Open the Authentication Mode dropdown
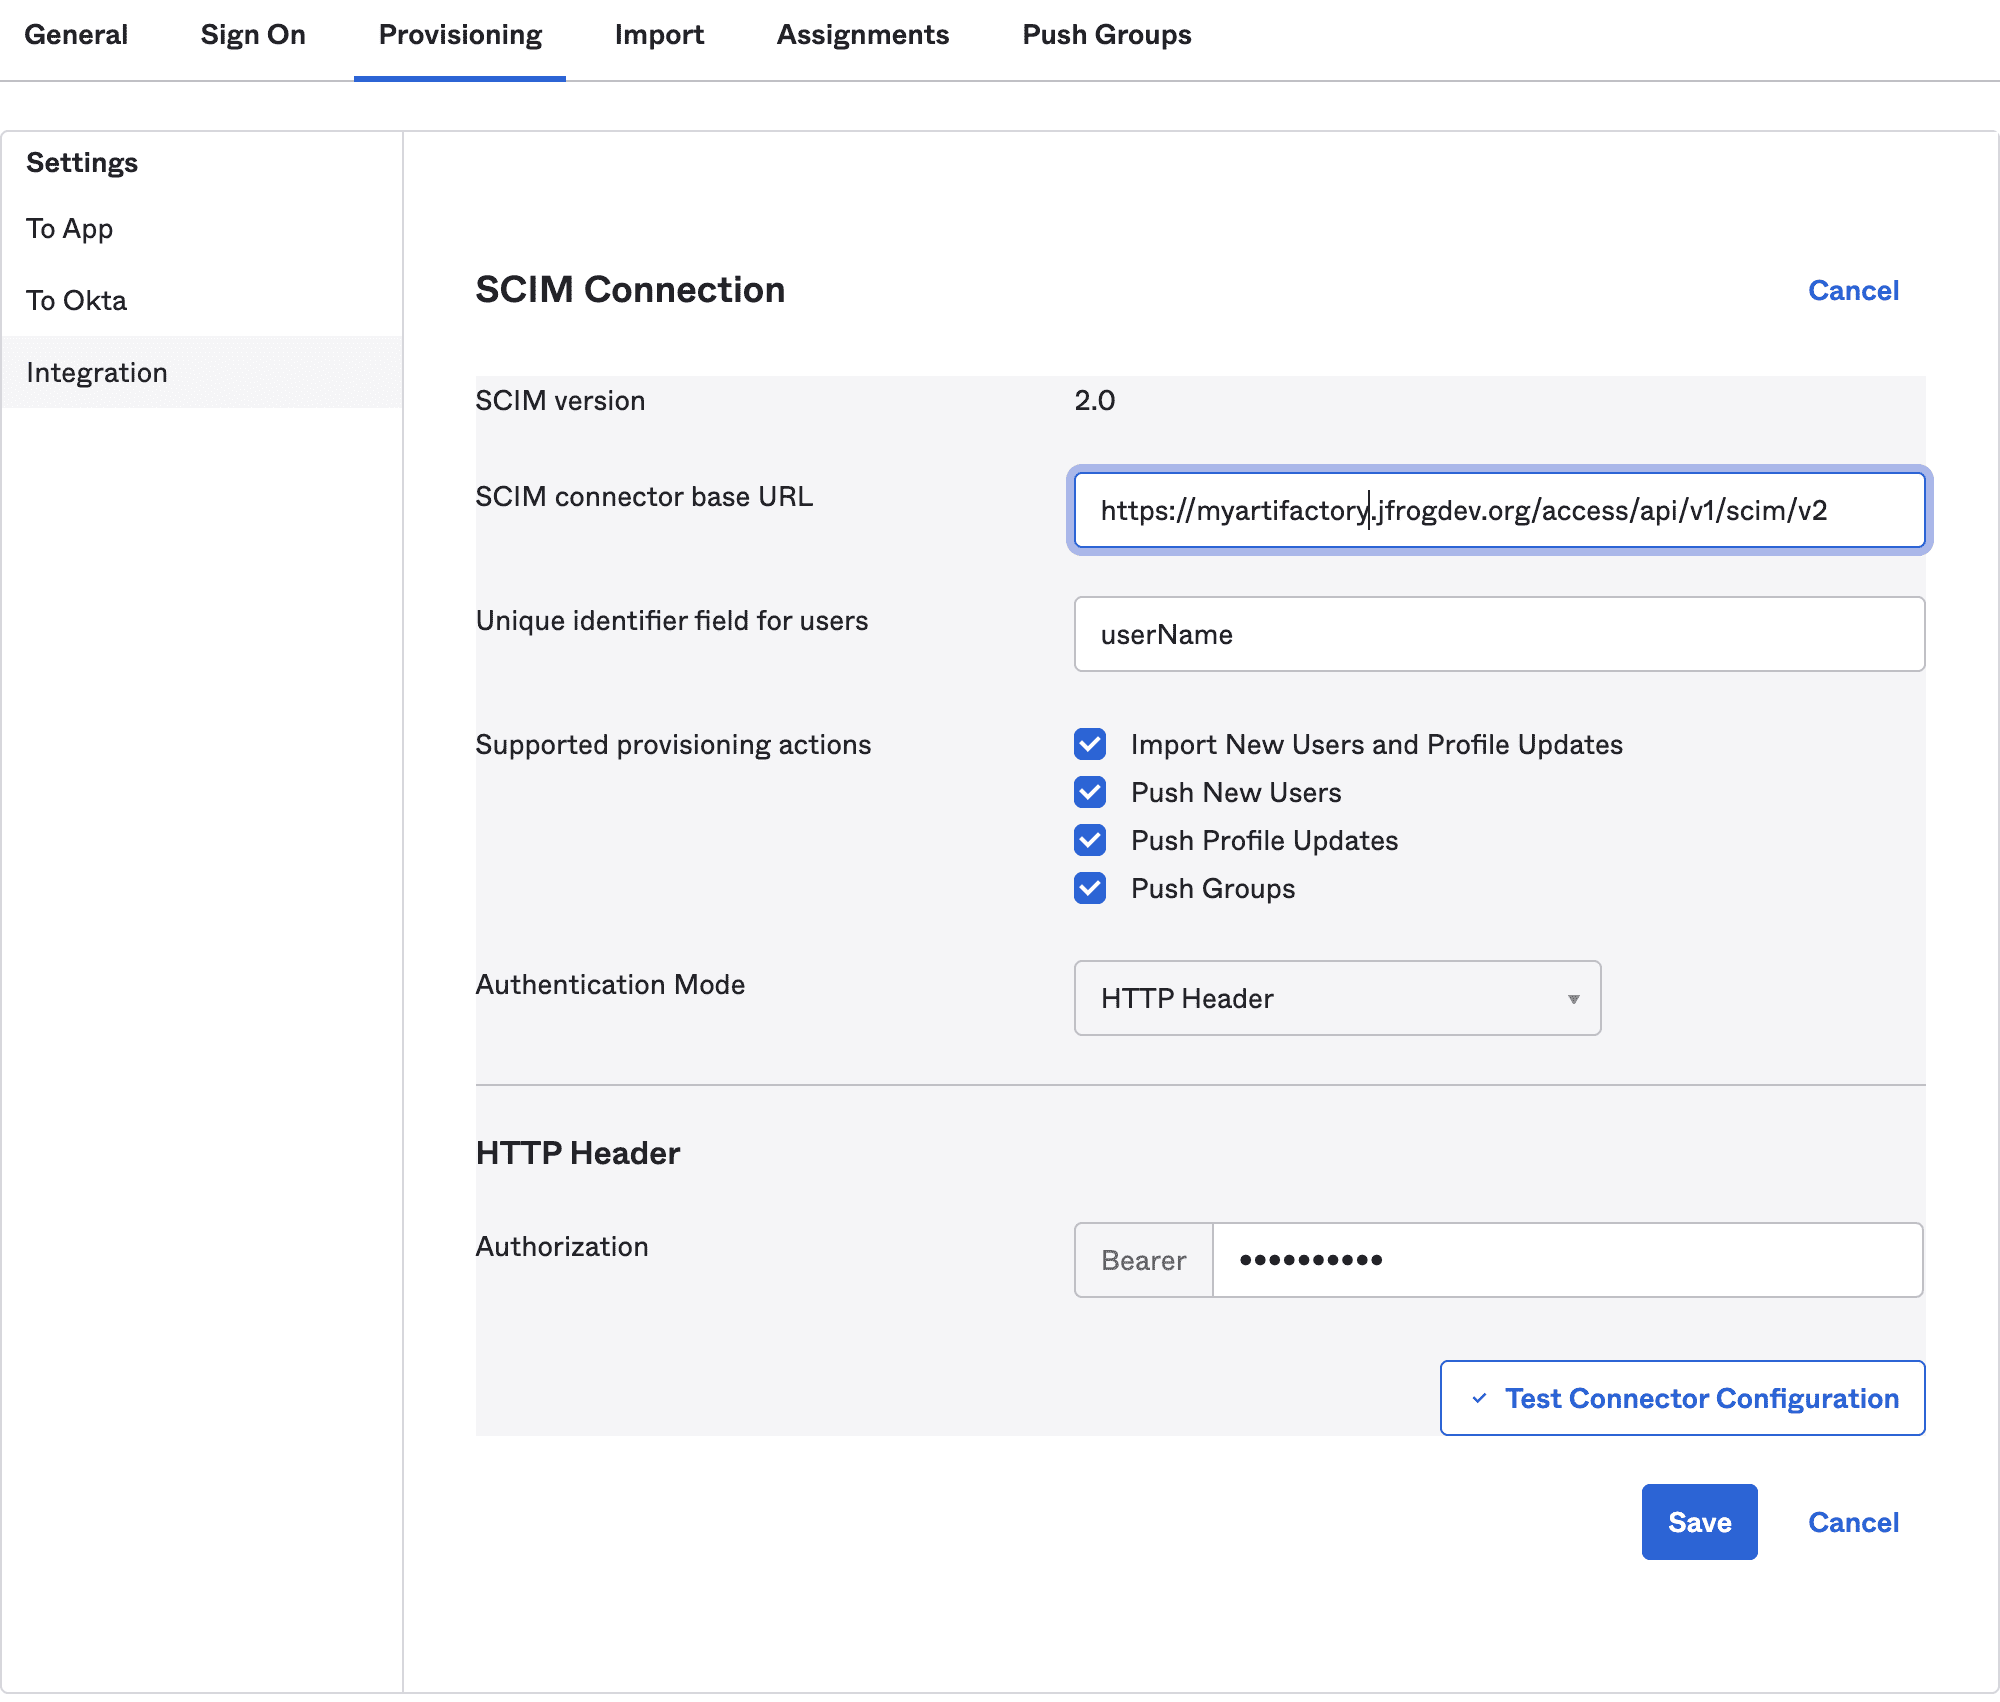The image size is (2000, 1702). (x=1337, y=998)
